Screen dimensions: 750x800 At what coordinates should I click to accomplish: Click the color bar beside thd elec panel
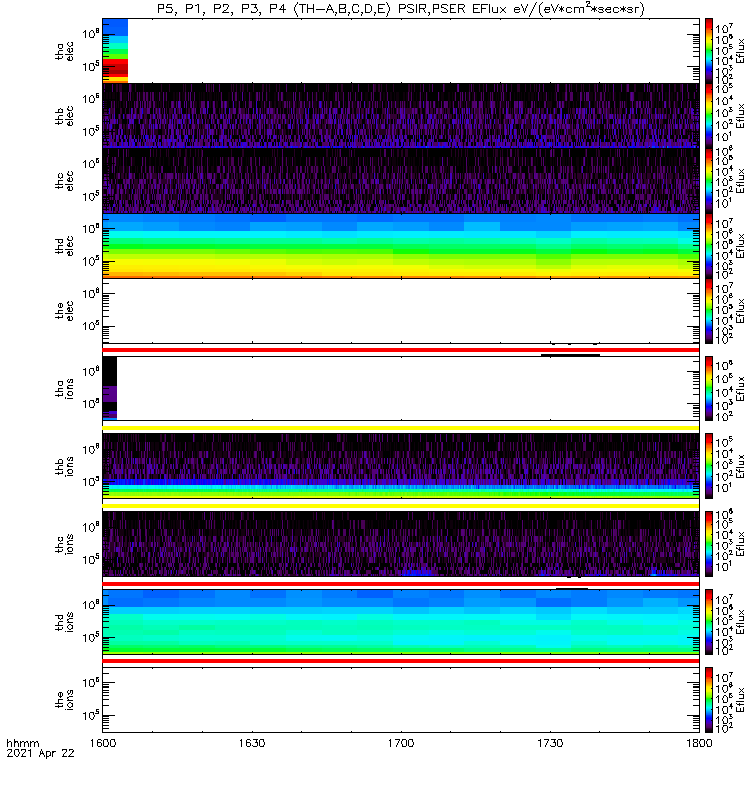(x=709, y=245)
